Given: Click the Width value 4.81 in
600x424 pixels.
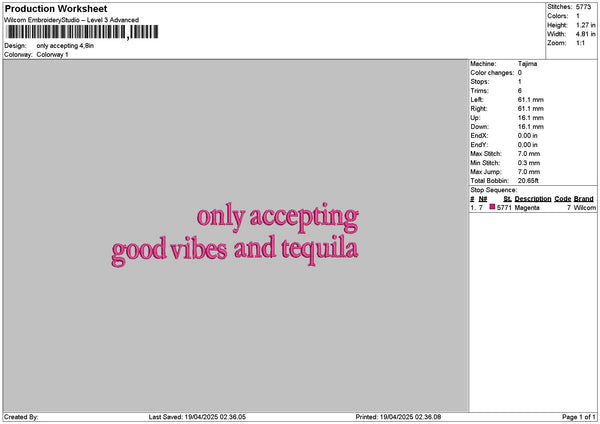Looking at the screenshot, I should point(585,34).
